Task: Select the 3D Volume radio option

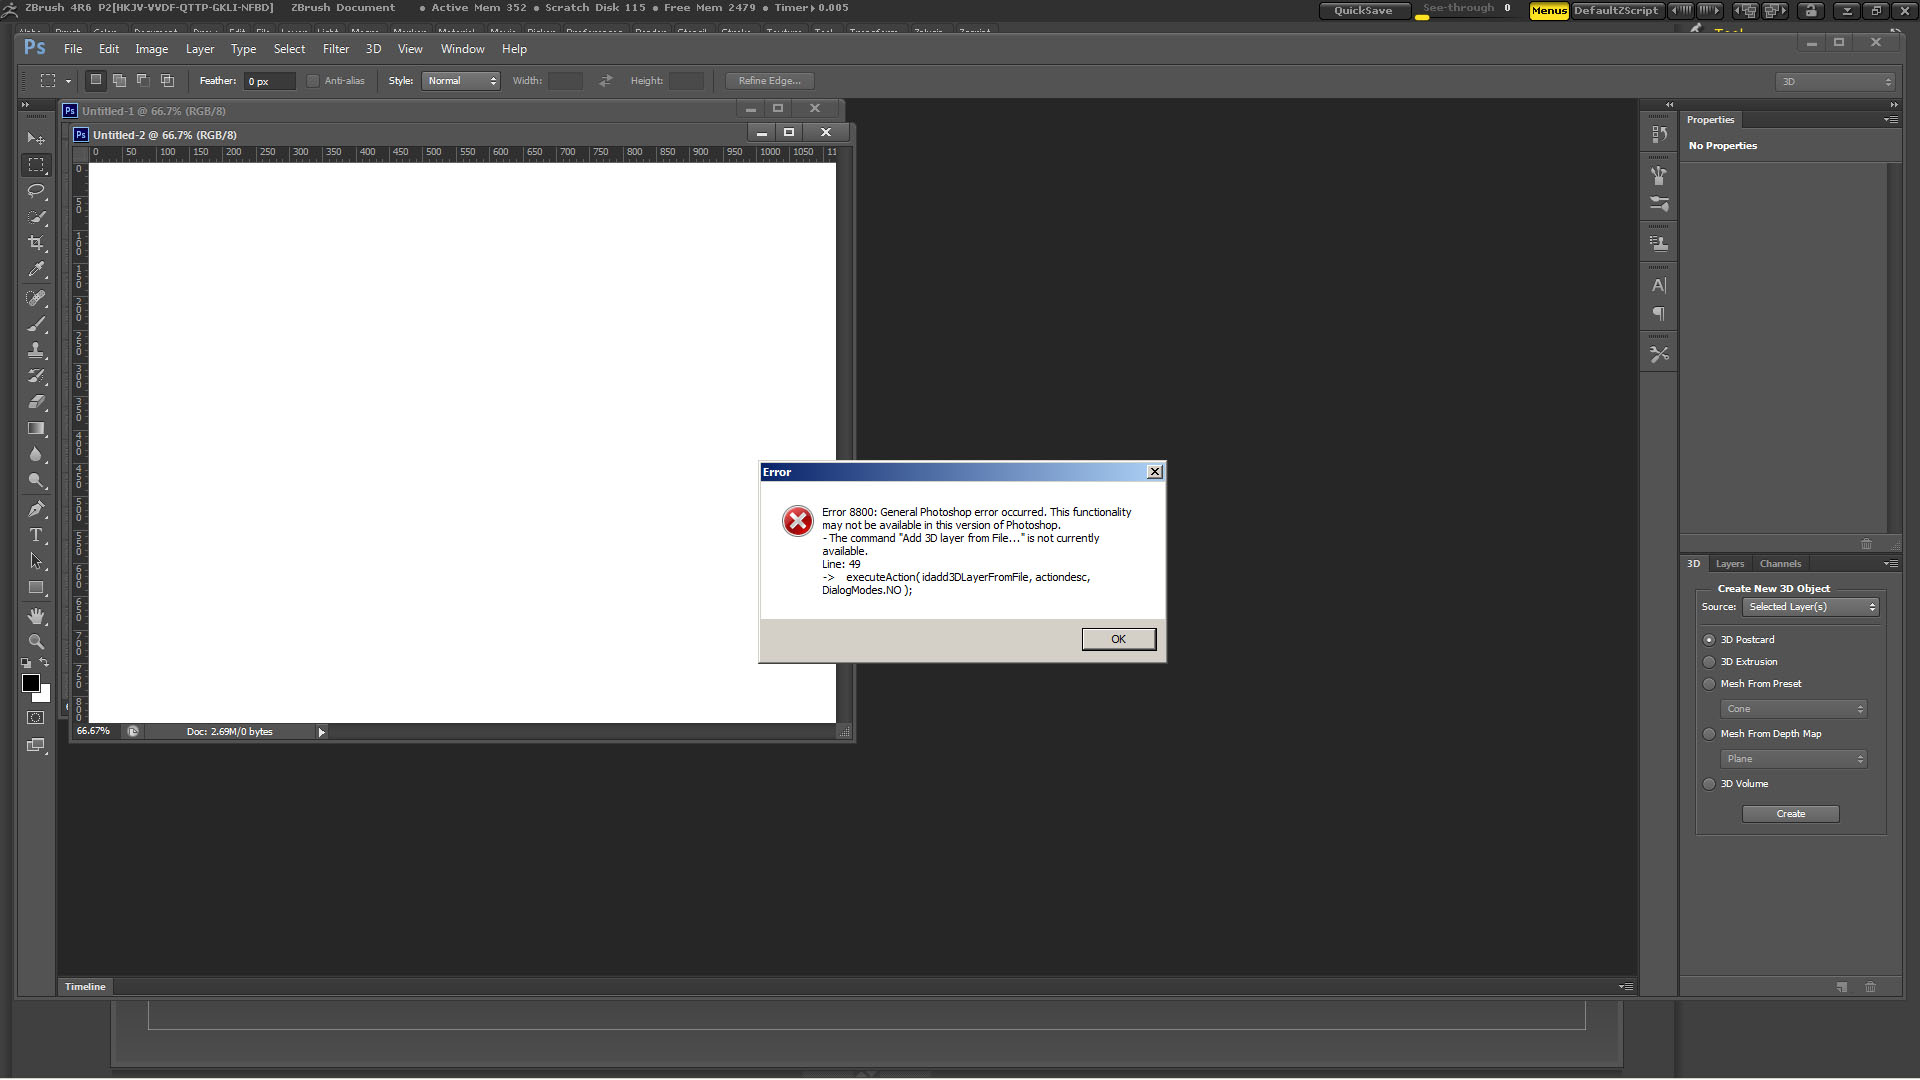Action: tap(1709, 784)
